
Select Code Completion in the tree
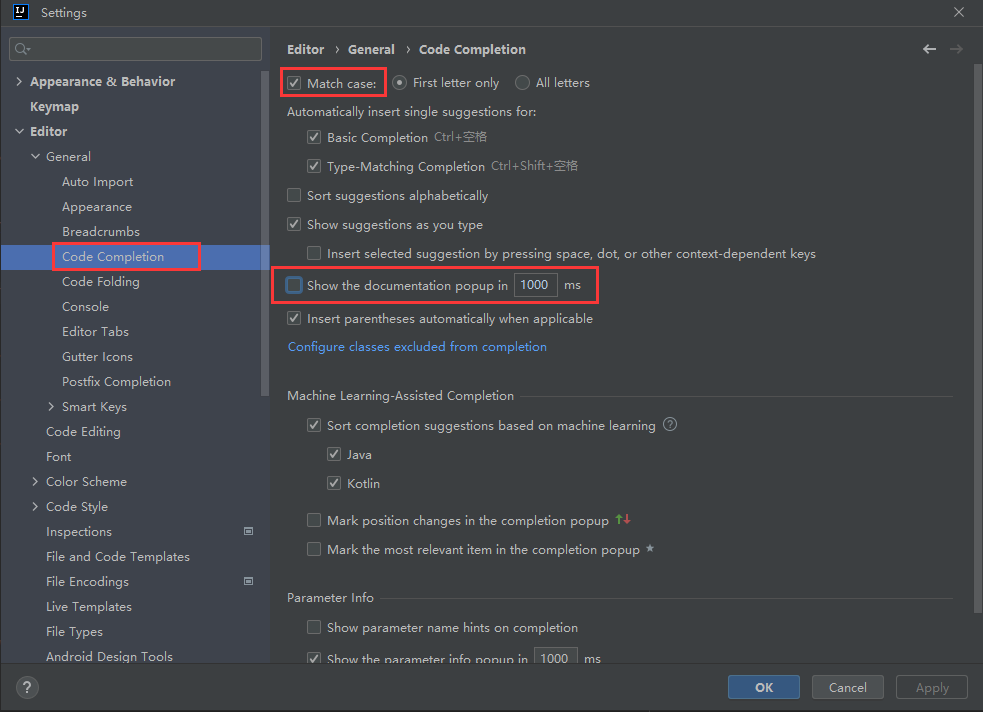(113, 257)
